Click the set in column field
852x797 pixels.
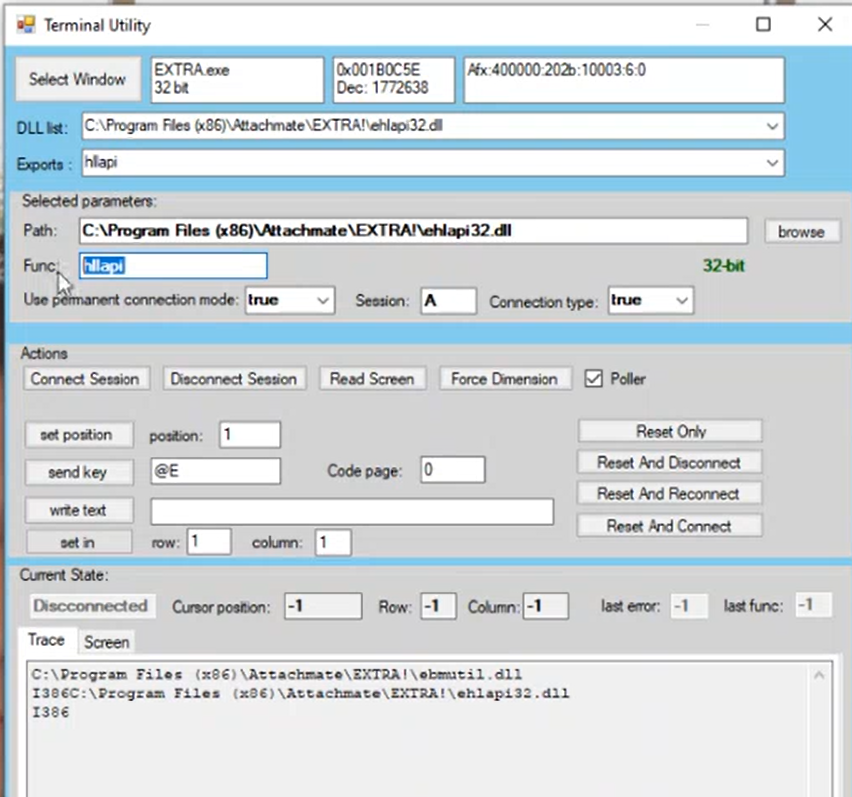pyautogui.click(x=333, y=543)
